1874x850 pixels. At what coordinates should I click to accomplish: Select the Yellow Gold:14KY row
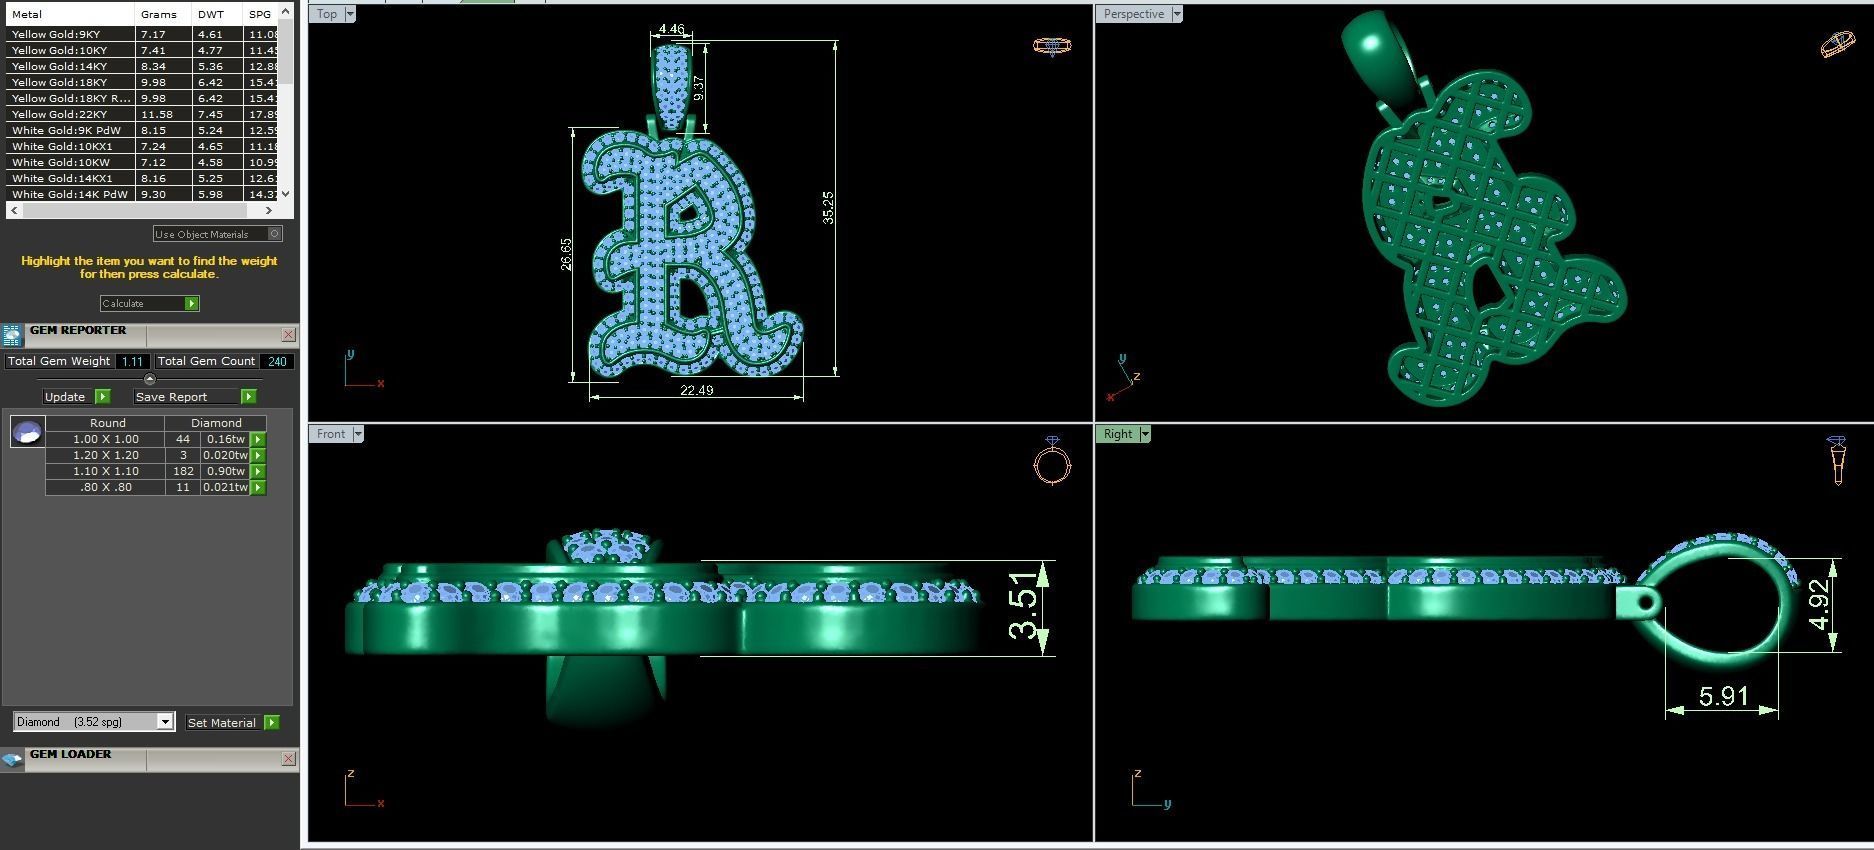pyautogui.click(x=142, y=66)
